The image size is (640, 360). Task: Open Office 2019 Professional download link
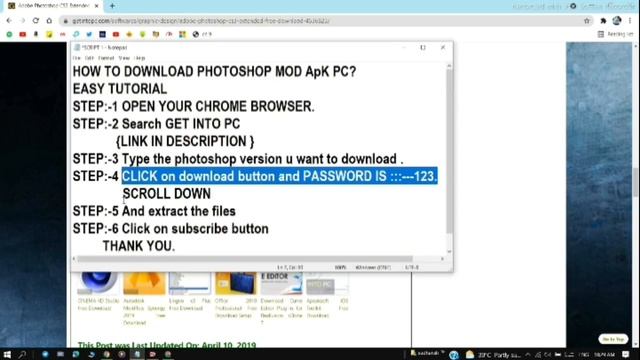click(x=236, y=308)
